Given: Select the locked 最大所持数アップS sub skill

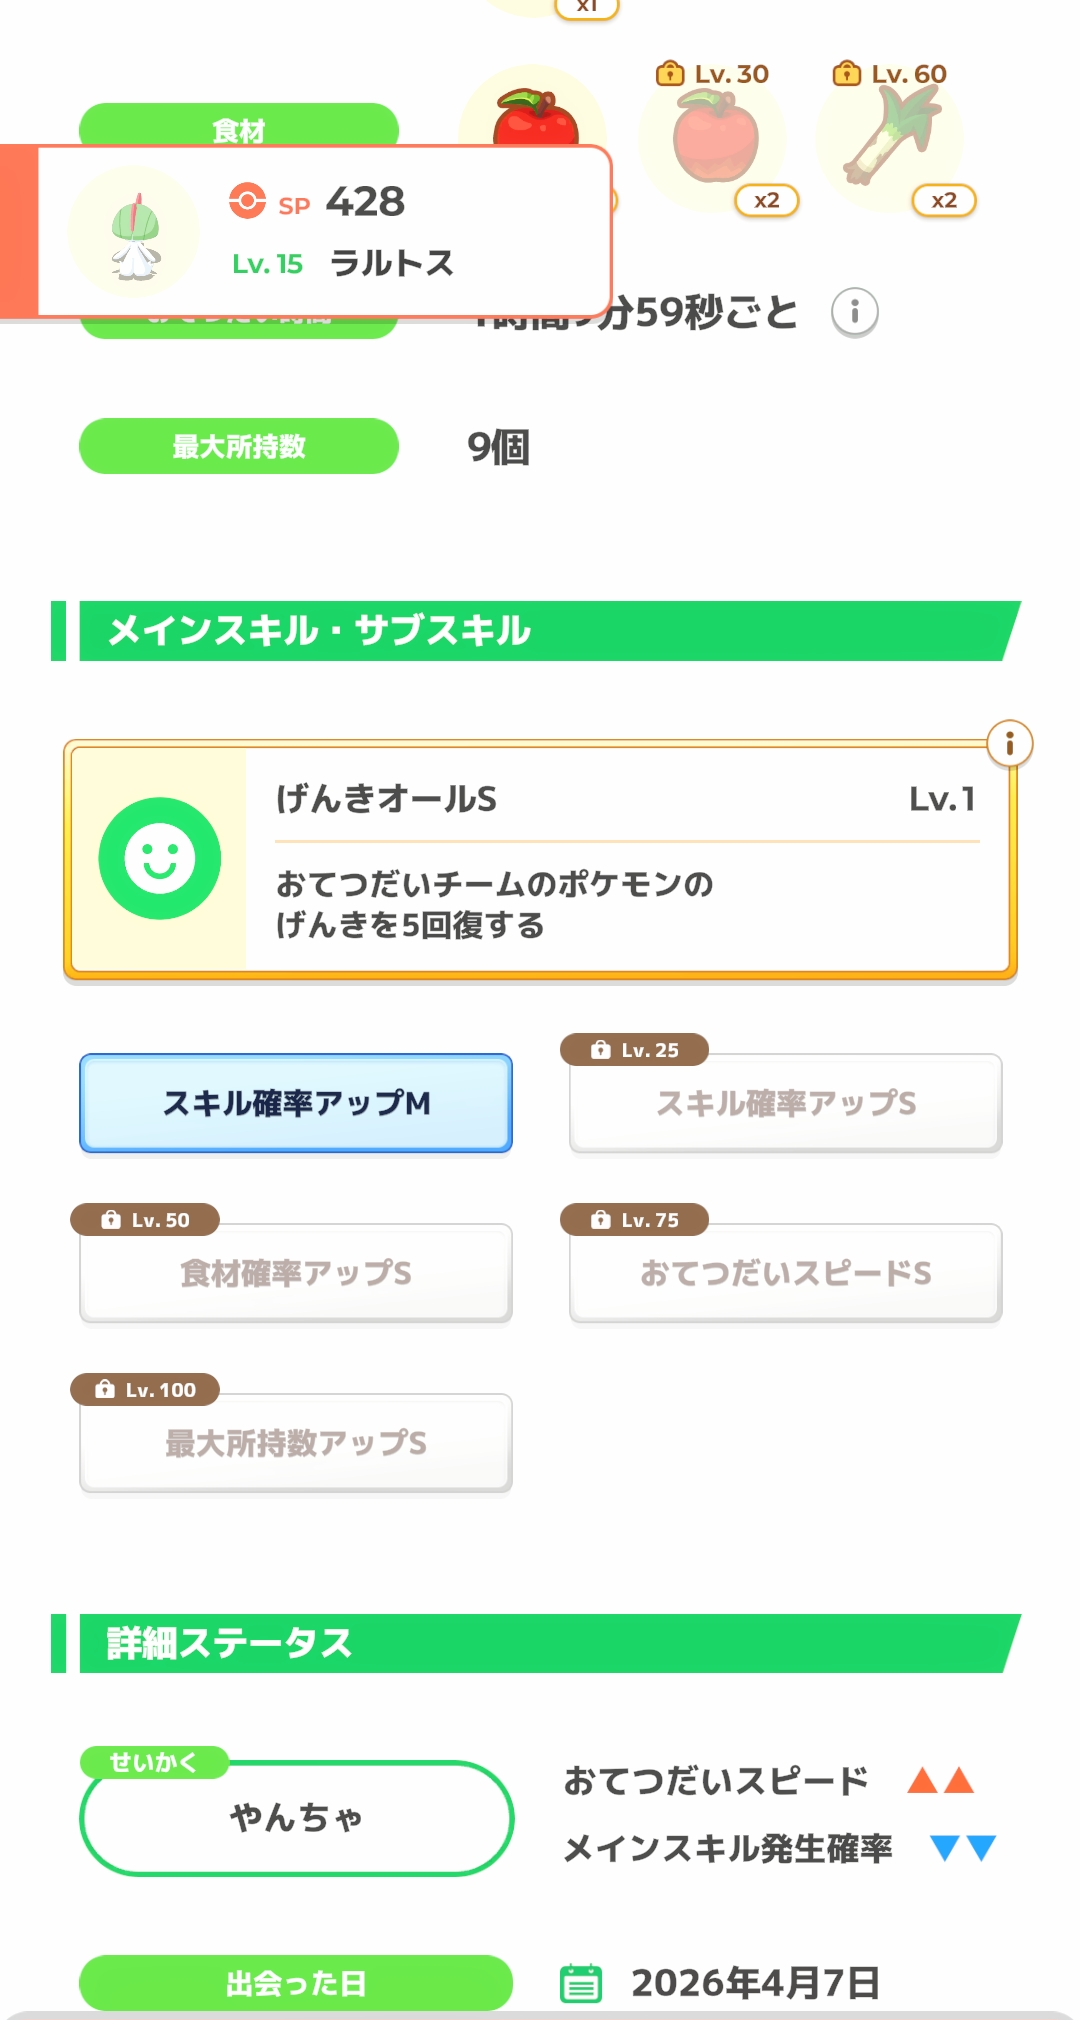Looking at the screenshot, I should click(x=296, y=1443).
